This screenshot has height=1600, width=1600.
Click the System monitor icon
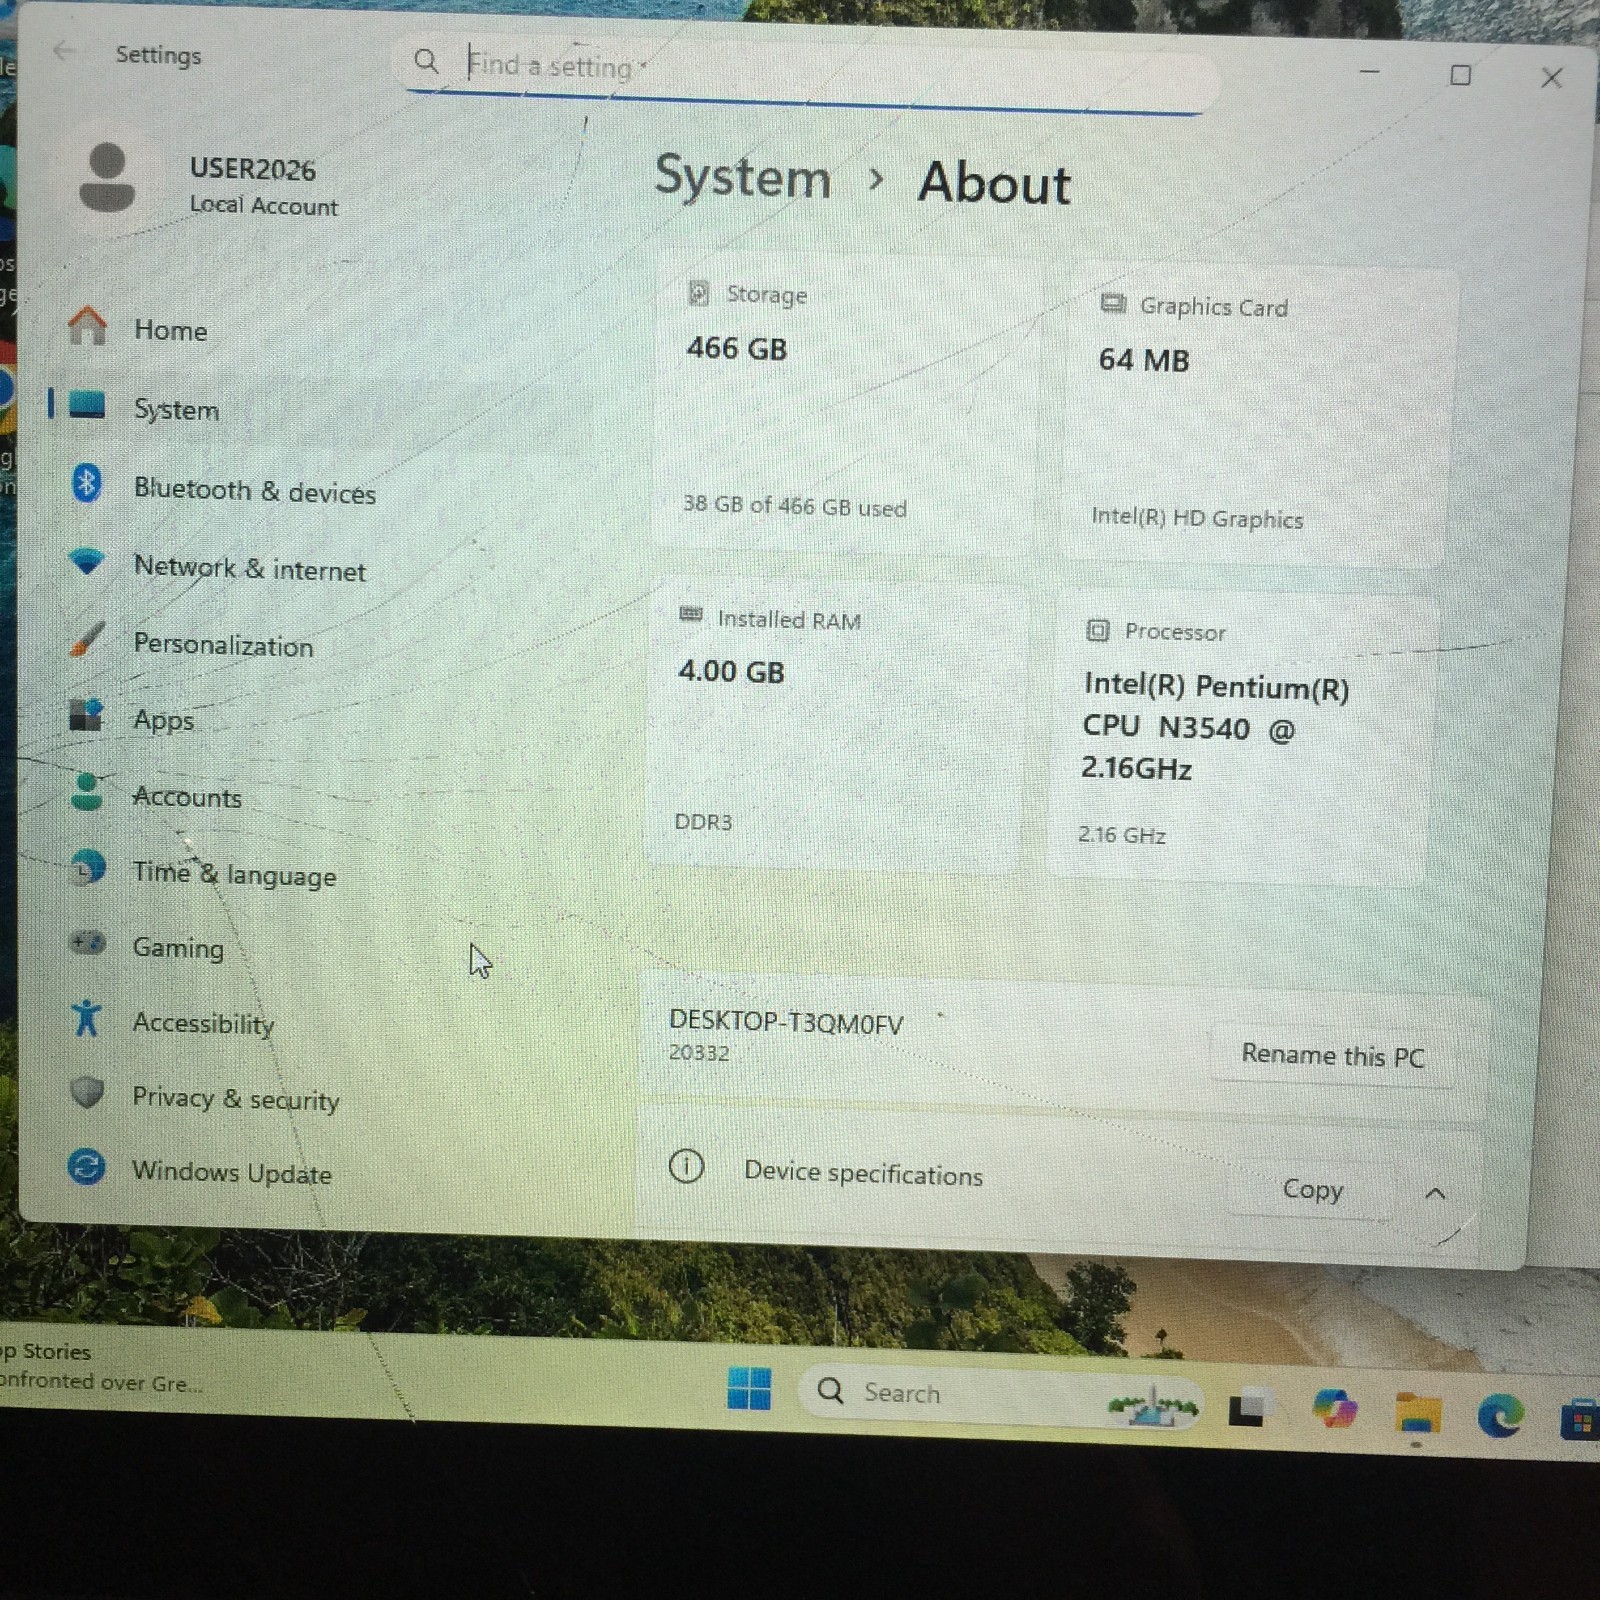87,405
